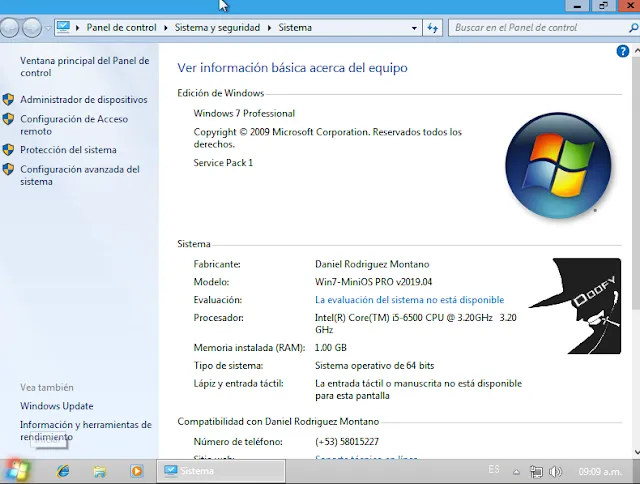Click the Show desktop strip
Screen dimensions: 640x484
click(636, 471)
